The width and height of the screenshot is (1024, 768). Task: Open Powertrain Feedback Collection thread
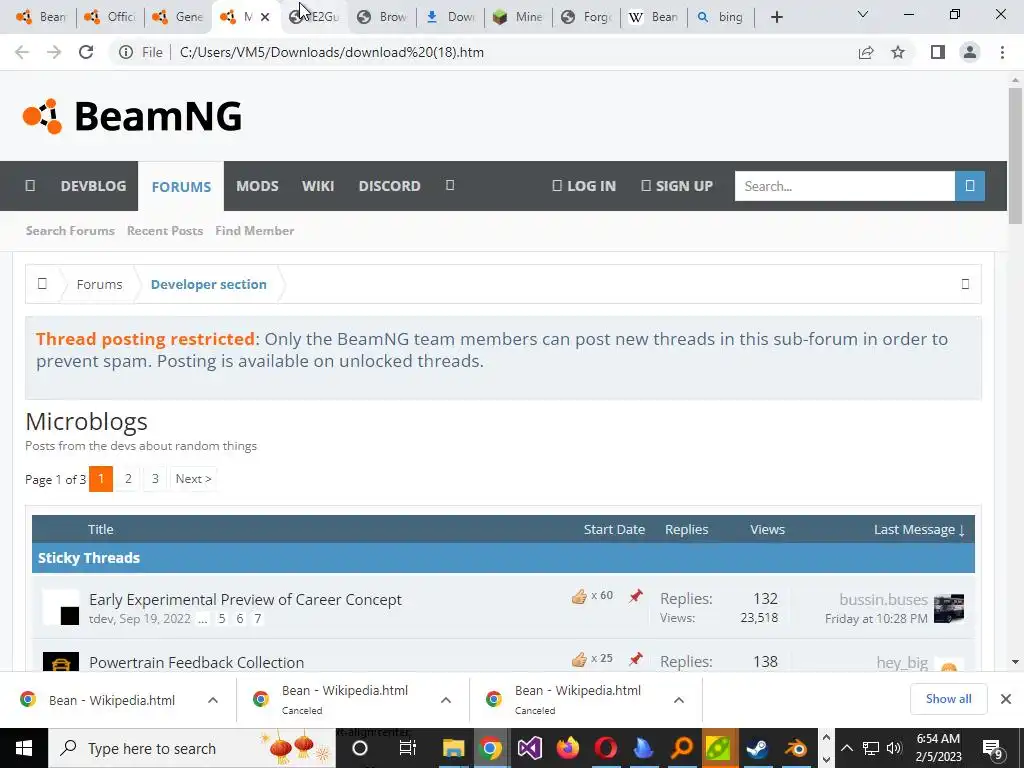[x=197, y=662]
